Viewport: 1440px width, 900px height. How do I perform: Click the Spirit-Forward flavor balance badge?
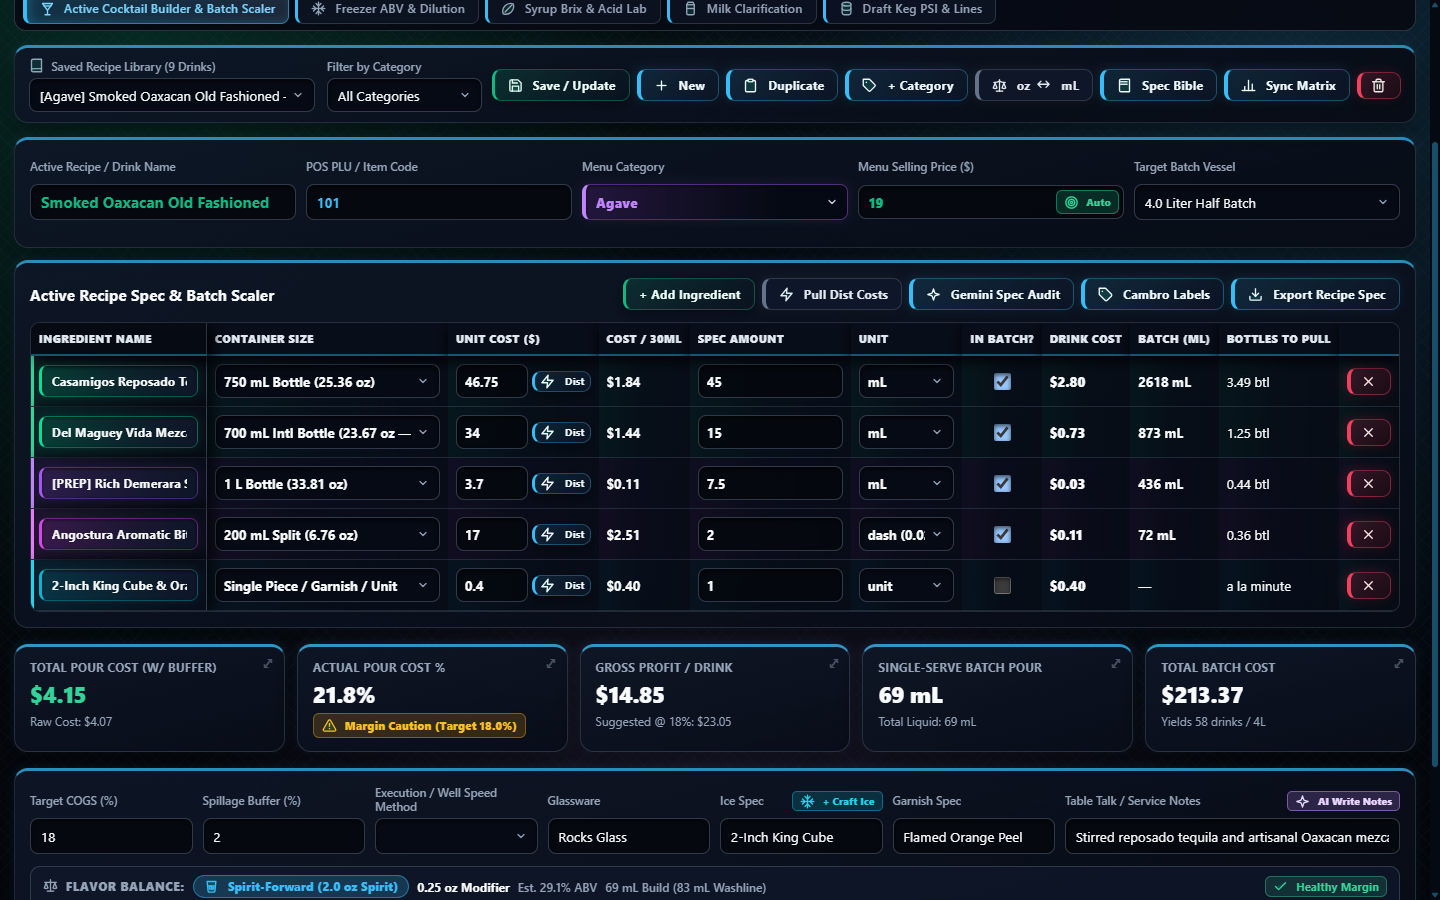pyautogui.click(x=300, y=887)
